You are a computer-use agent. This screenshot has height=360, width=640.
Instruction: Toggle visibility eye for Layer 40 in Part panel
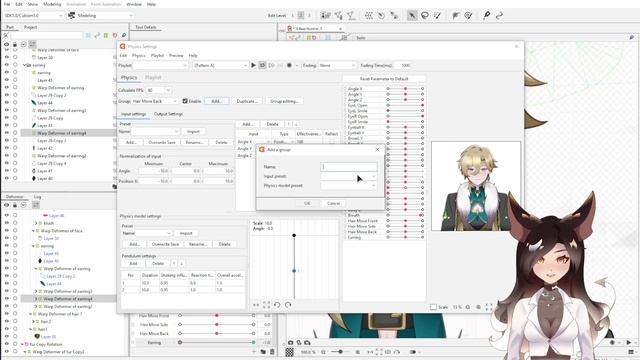7,178
